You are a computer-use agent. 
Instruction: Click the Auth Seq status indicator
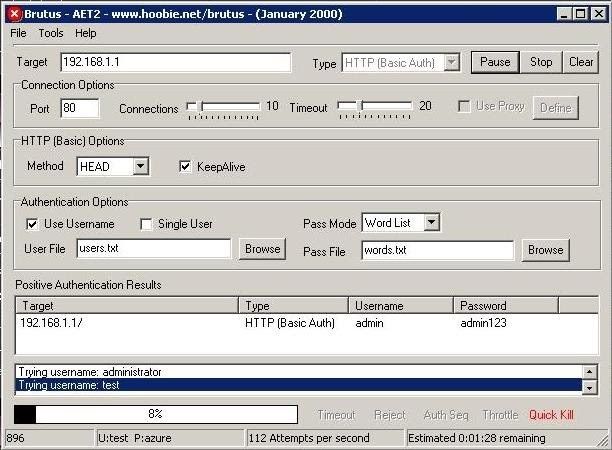point(446,415)
